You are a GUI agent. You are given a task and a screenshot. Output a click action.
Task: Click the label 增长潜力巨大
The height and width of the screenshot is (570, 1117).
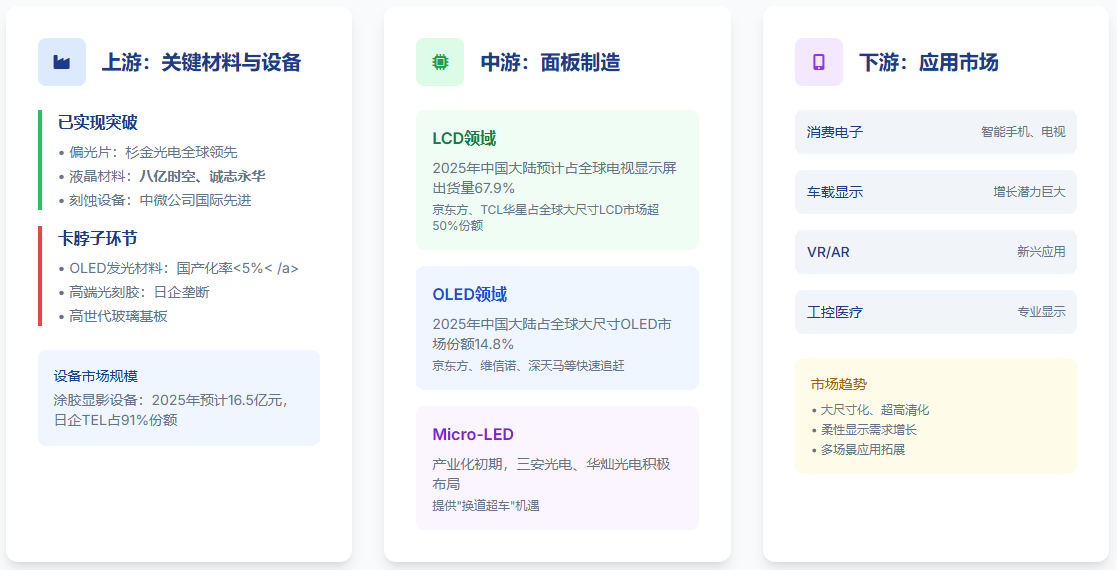point(1029,192)
